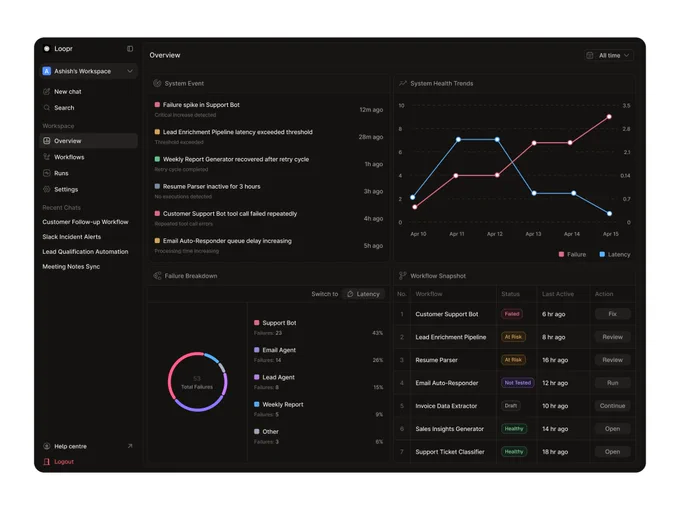Click the Help centre icon

point(47,446)
